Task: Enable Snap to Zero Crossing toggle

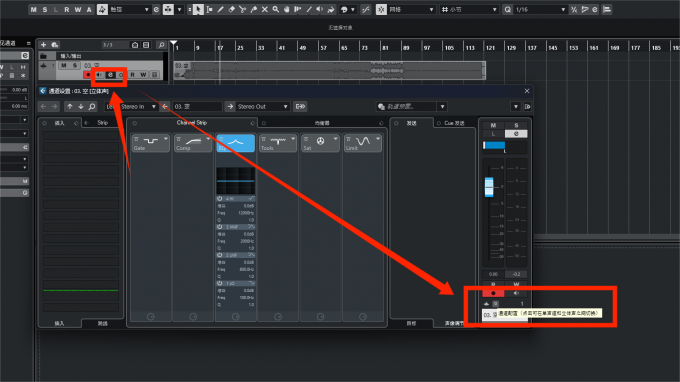Action: point(366,9)
